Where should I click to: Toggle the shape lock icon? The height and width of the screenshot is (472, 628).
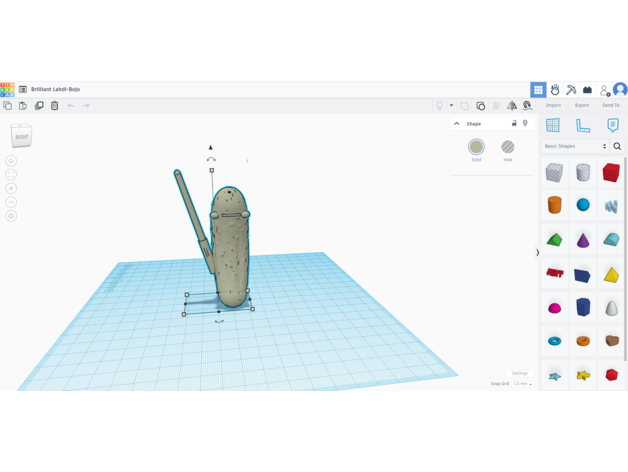coord(514,124)
